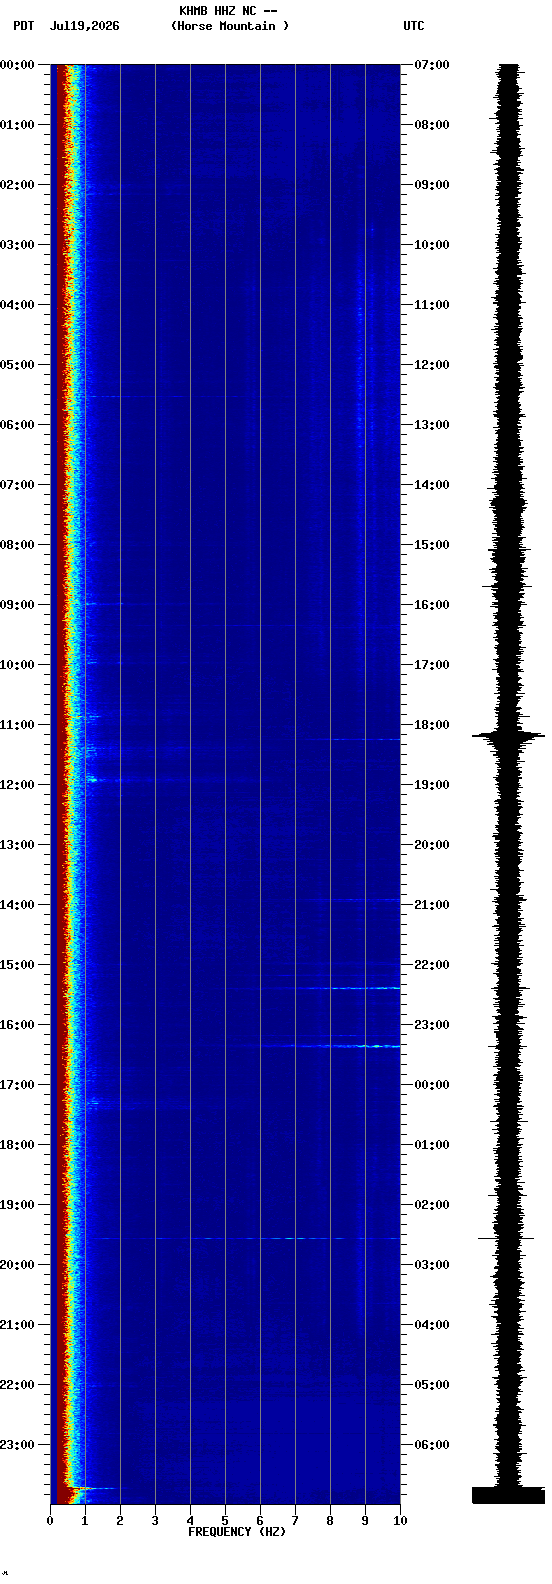Click the large seismogram spike near 18:00 UTC
Screen dimensions: 552x1584
click(x=509, y=737)
